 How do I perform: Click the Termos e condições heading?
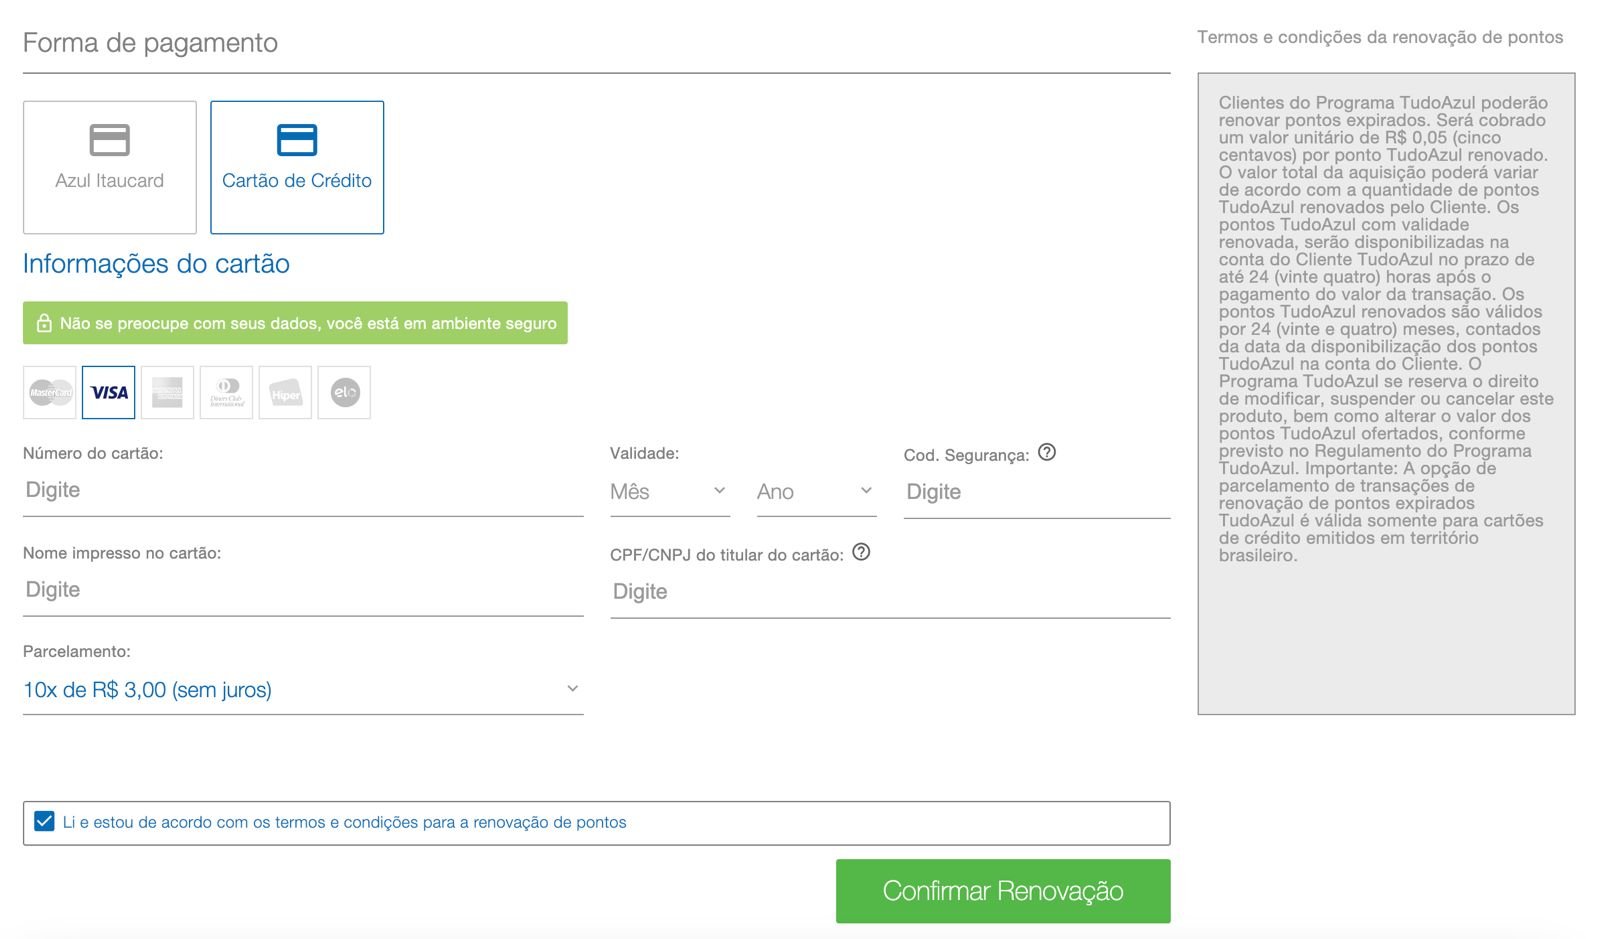tap(1380, 37)
